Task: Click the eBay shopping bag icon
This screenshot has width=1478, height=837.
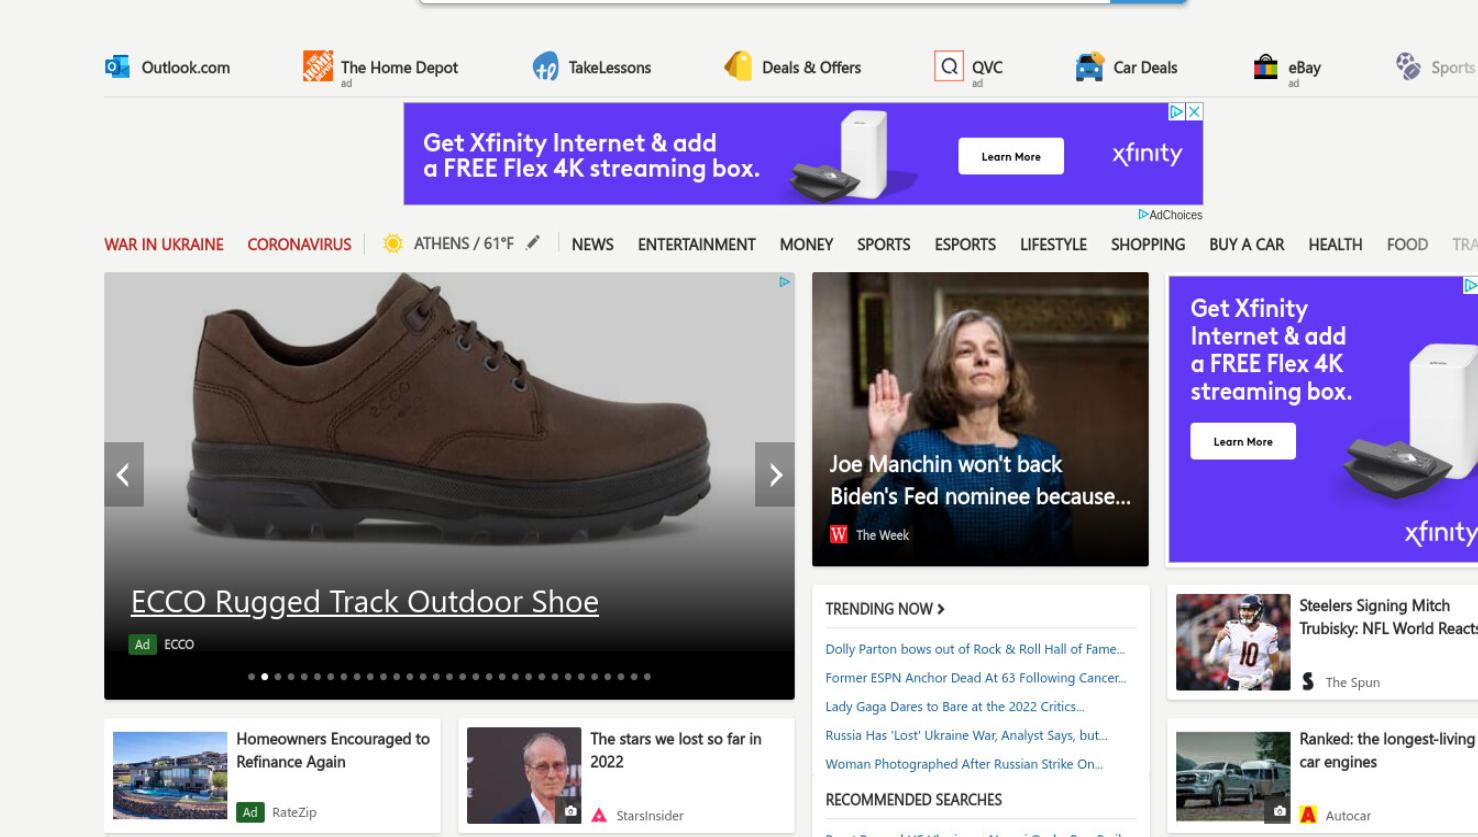Action: coord(1266,67)
